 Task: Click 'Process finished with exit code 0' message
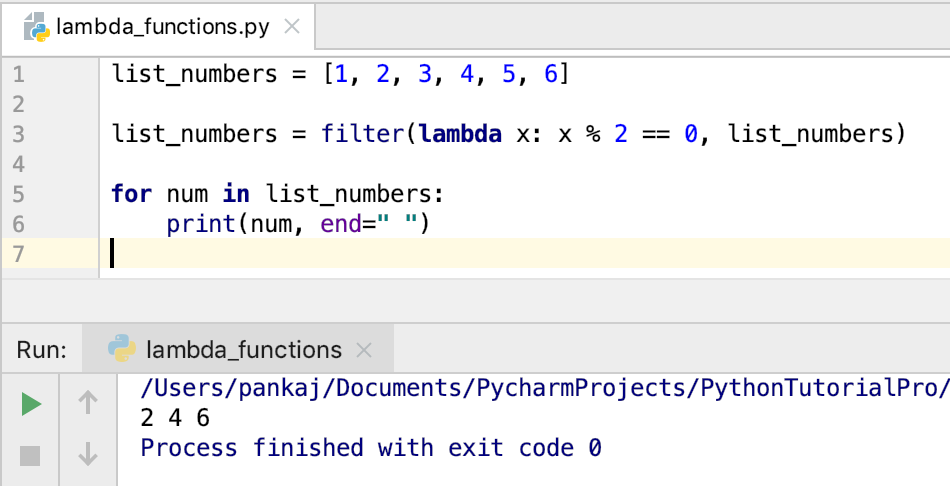(371, 448)
